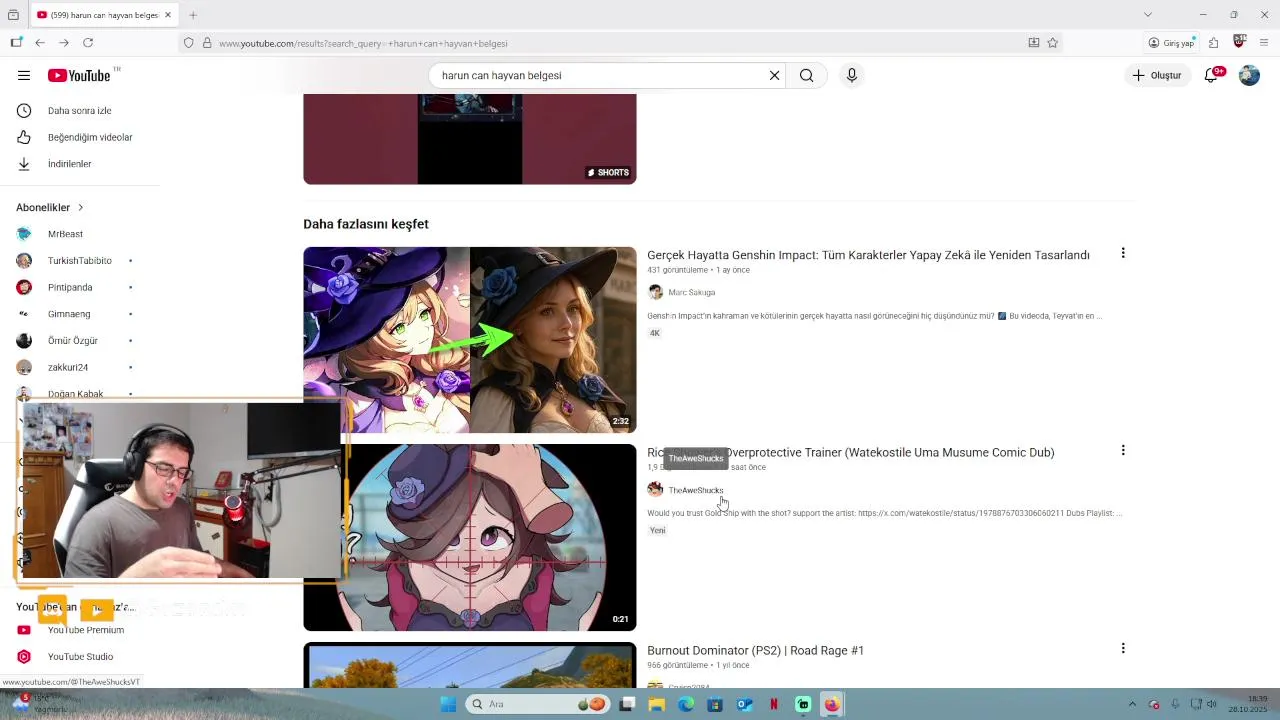Play the Genshin Impact video thumbnail
This screenshot has height=720, width=1280.
pyautogui.click(x=470, y=340)
